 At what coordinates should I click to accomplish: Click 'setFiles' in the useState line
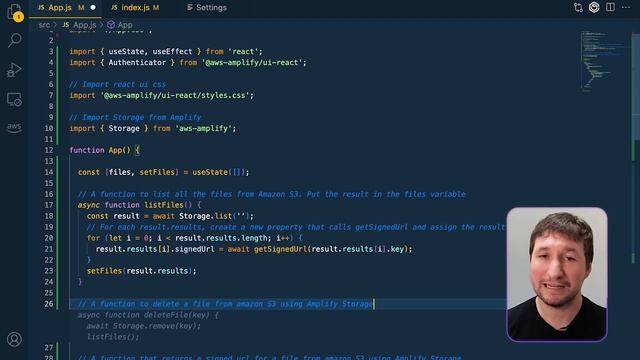[x=157, y=172]
